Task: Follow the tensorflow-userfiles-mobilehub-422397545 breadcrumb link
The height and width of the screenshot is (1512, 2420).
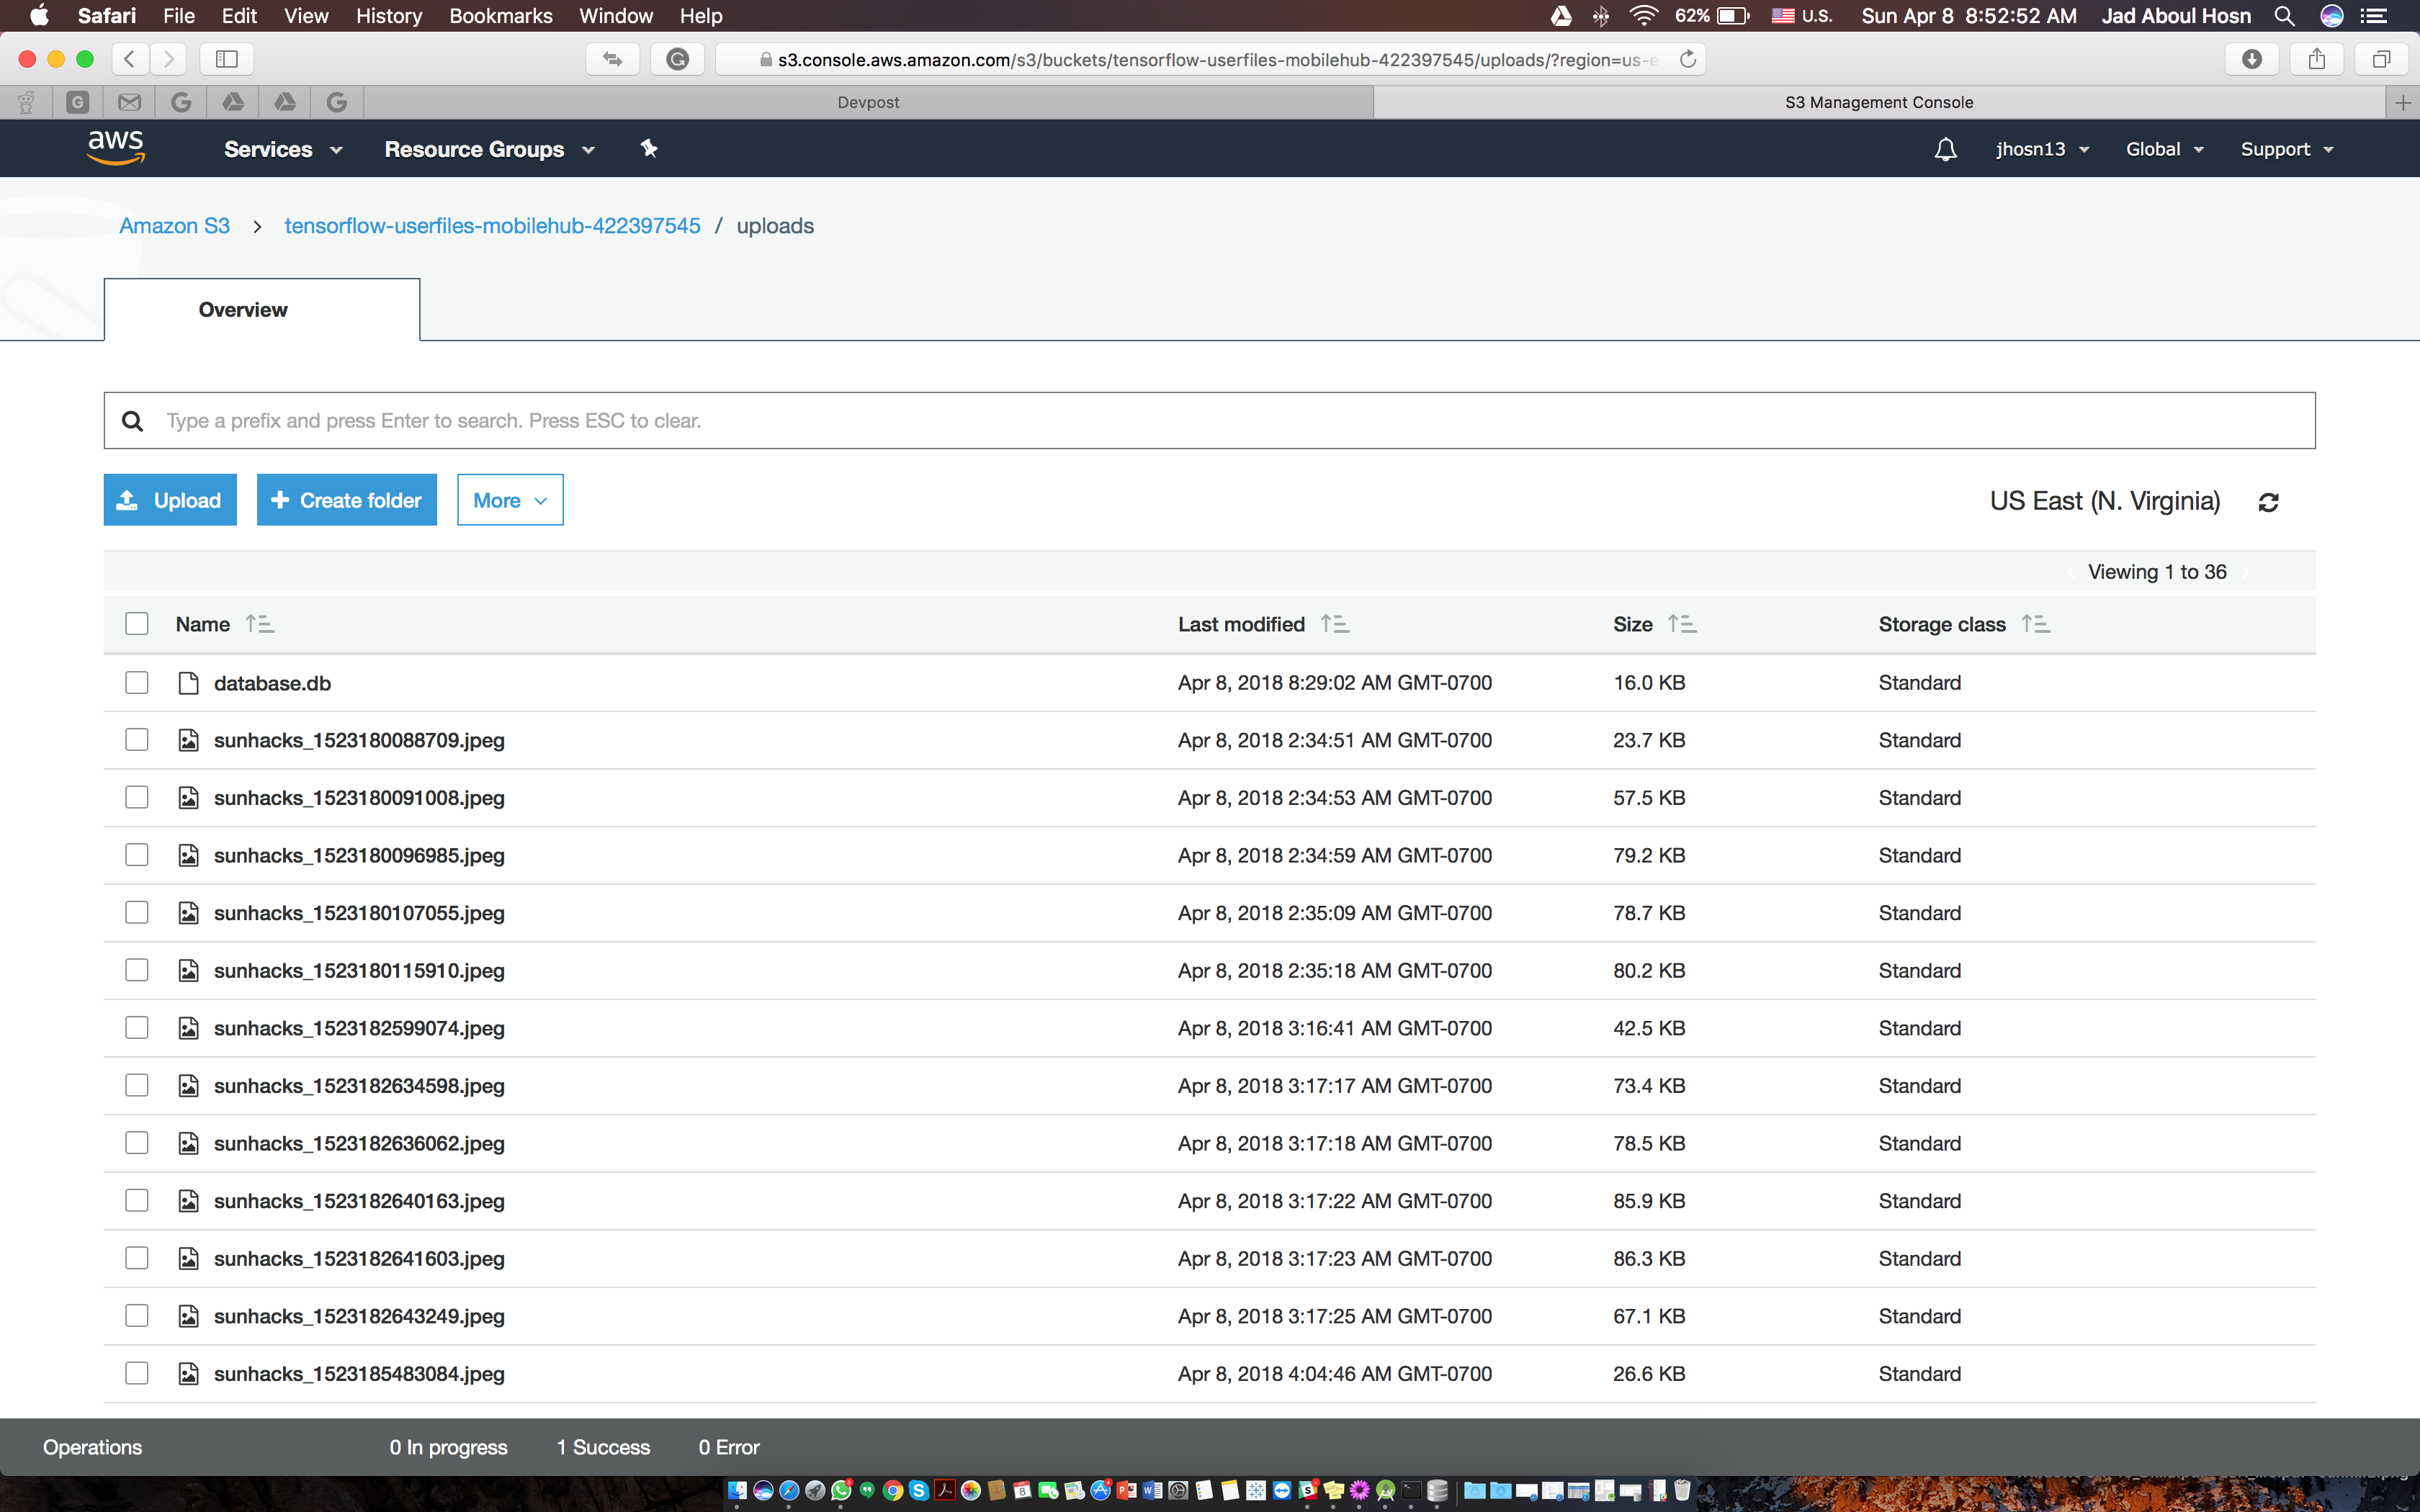Action: point(492,226)
